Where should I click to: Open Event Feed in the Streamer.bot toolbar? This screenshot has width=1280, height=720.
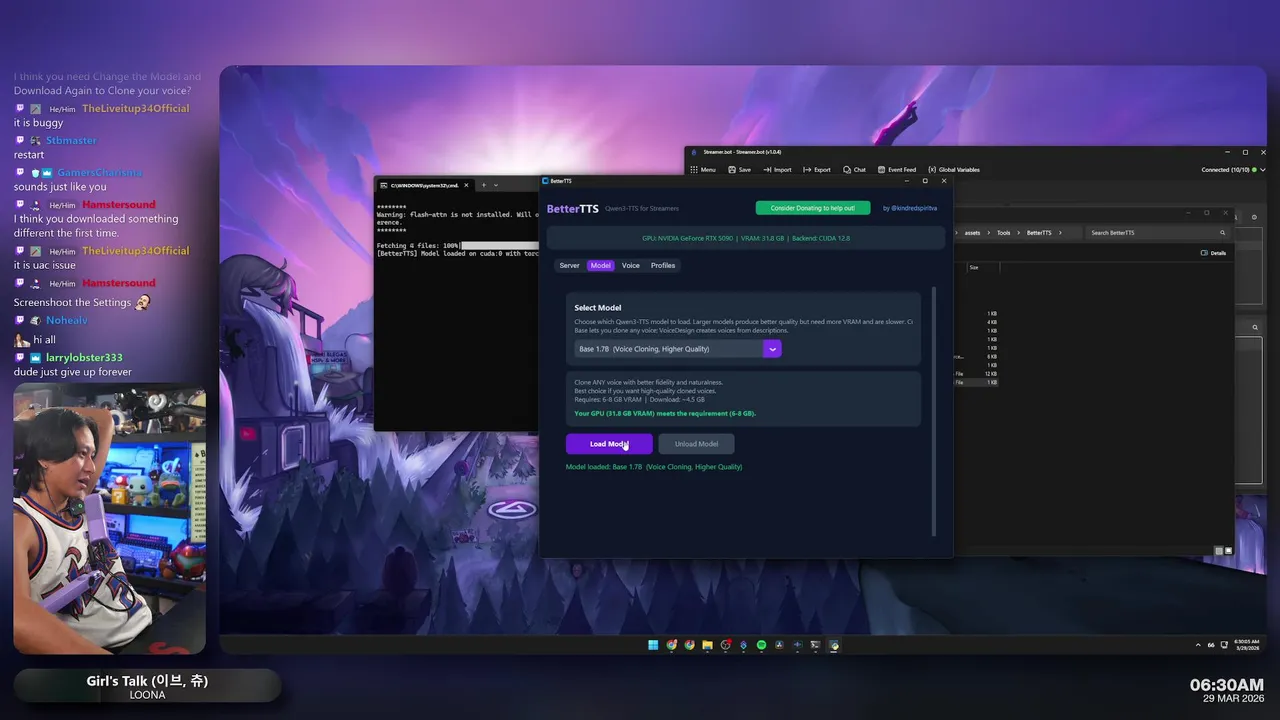click(x=896, y=170)
